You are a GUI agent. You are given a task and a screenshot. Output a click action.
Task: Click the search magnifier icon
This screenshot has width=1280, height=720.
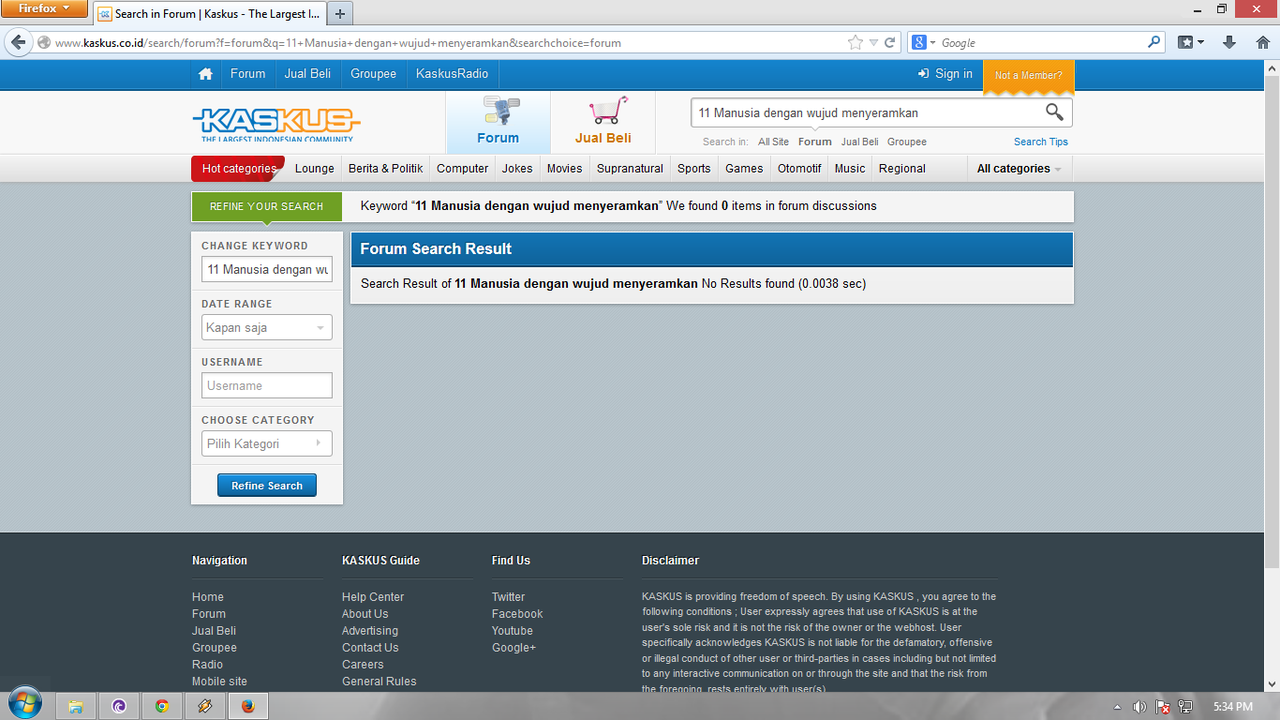click(1054, 112)
